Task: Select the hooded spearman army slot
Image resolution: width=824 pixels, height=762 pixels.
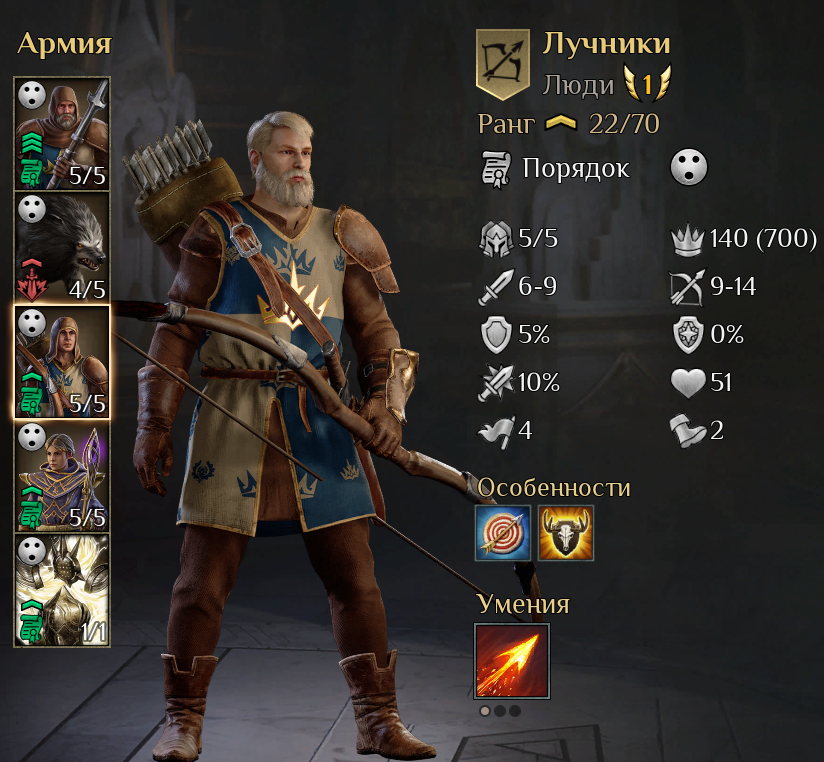Action: (x=62, y=133)
